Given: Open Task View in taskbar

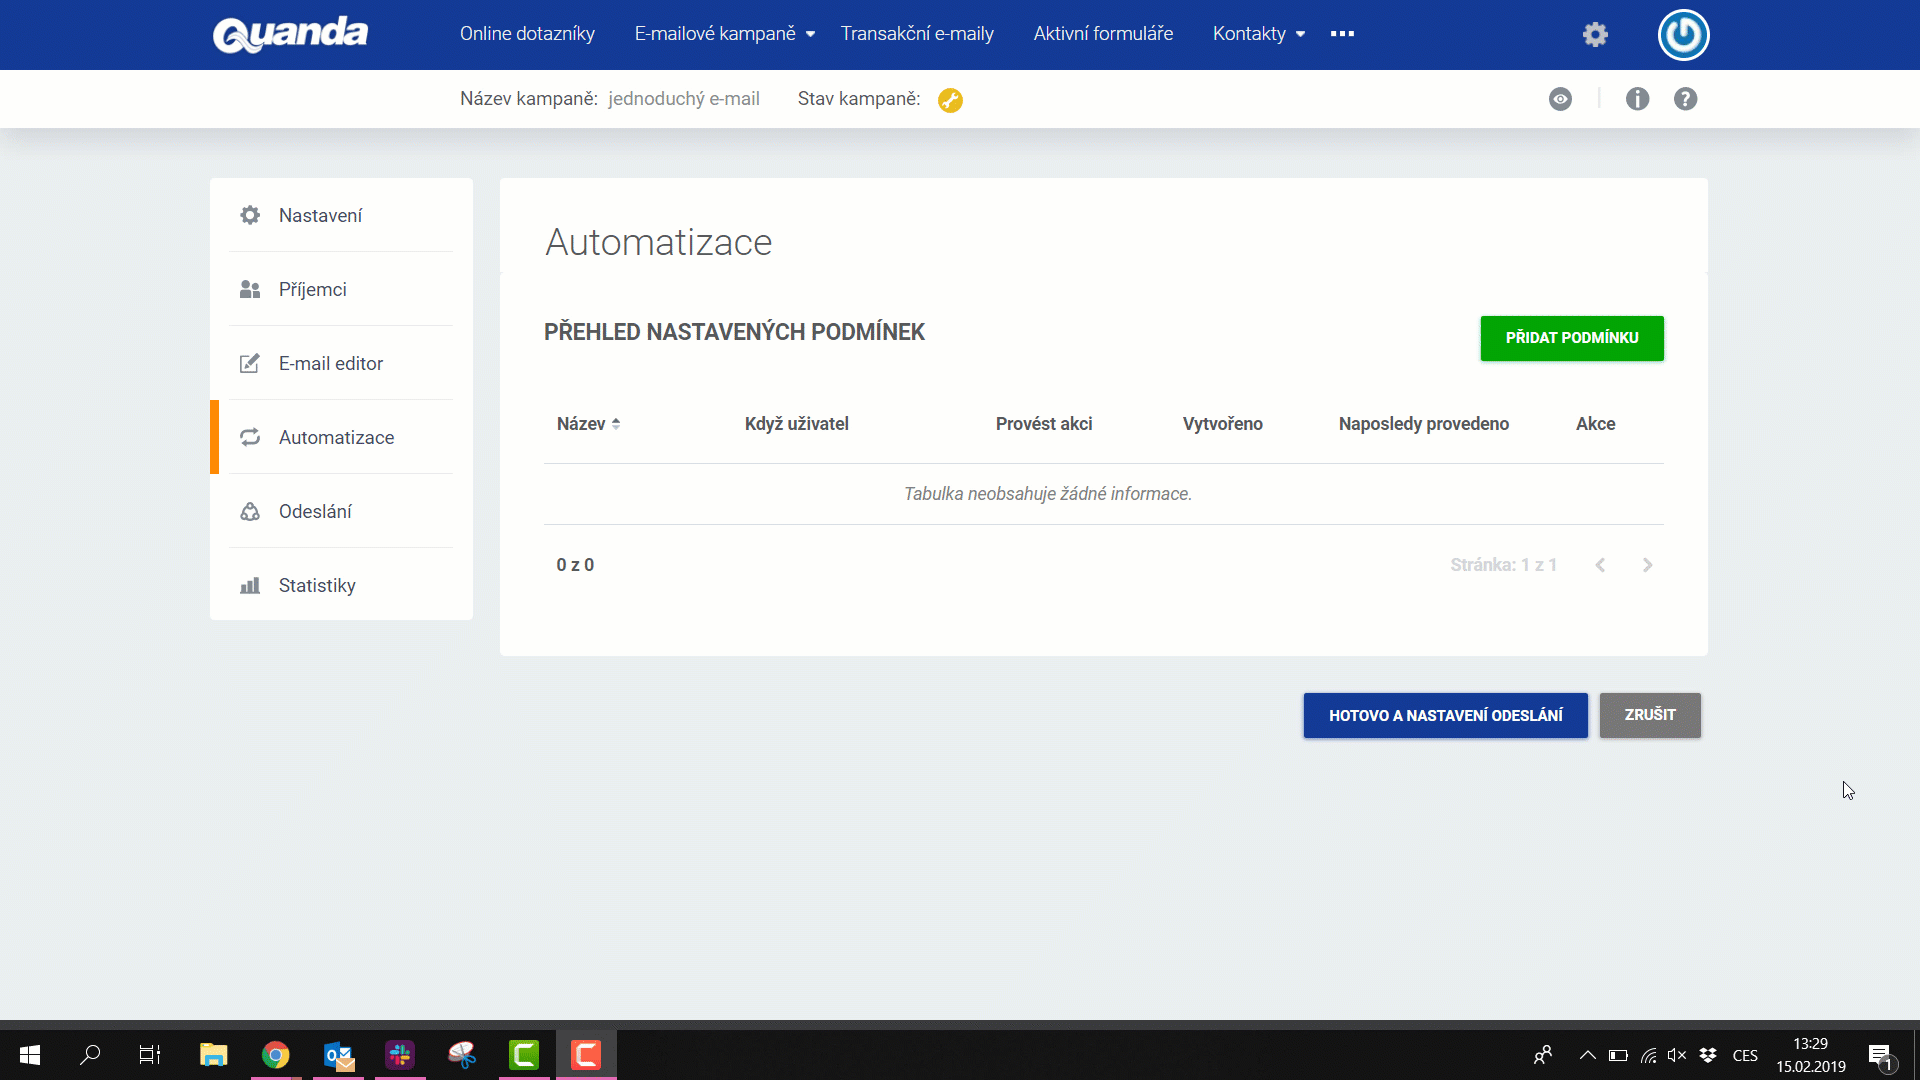Looking at the screenshot, I should (x=150, y=1055).
